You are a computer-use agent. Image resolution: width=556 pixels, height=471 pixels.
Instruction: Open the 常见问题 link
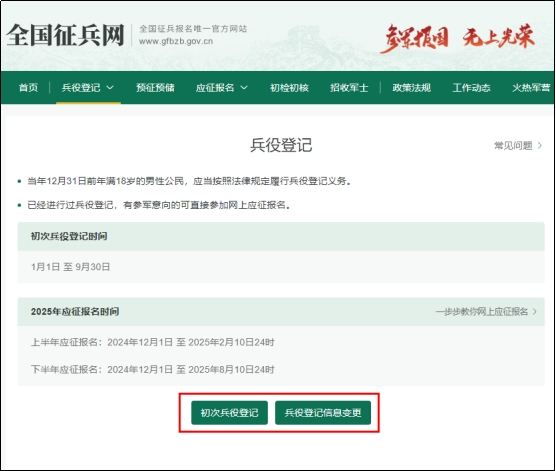click(x=513, y=145)
